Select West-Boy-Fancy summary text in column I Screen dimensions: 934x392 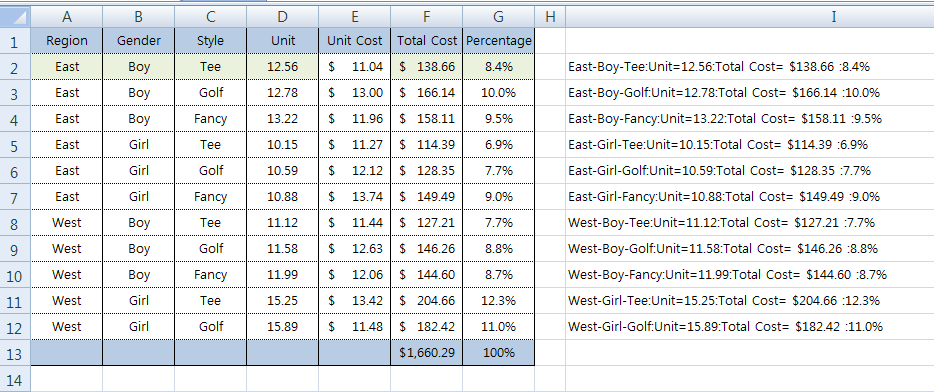[x=728, y=275]
